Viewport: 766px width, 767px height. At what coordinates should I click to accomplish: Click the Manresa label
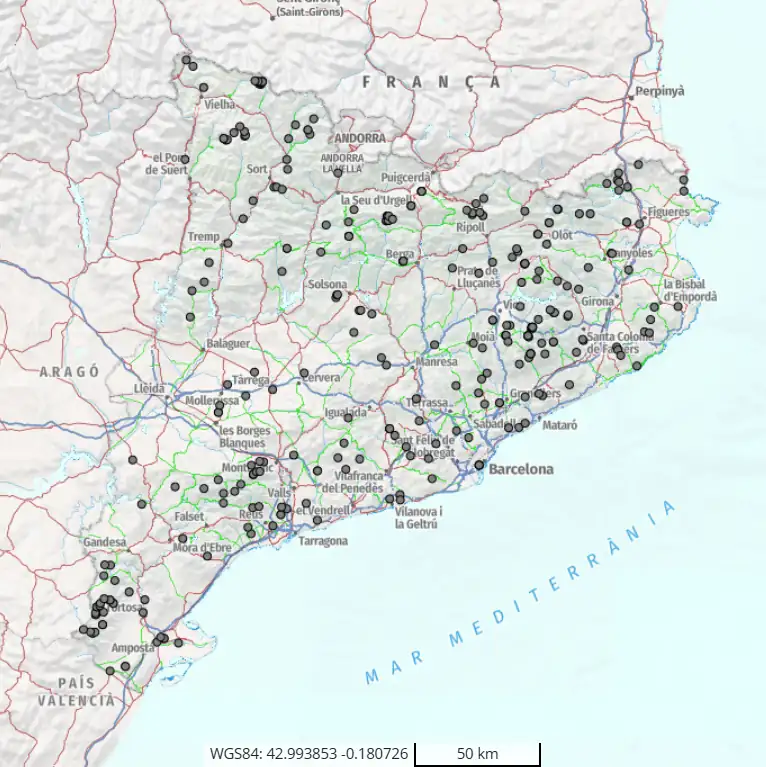point(436,362)
